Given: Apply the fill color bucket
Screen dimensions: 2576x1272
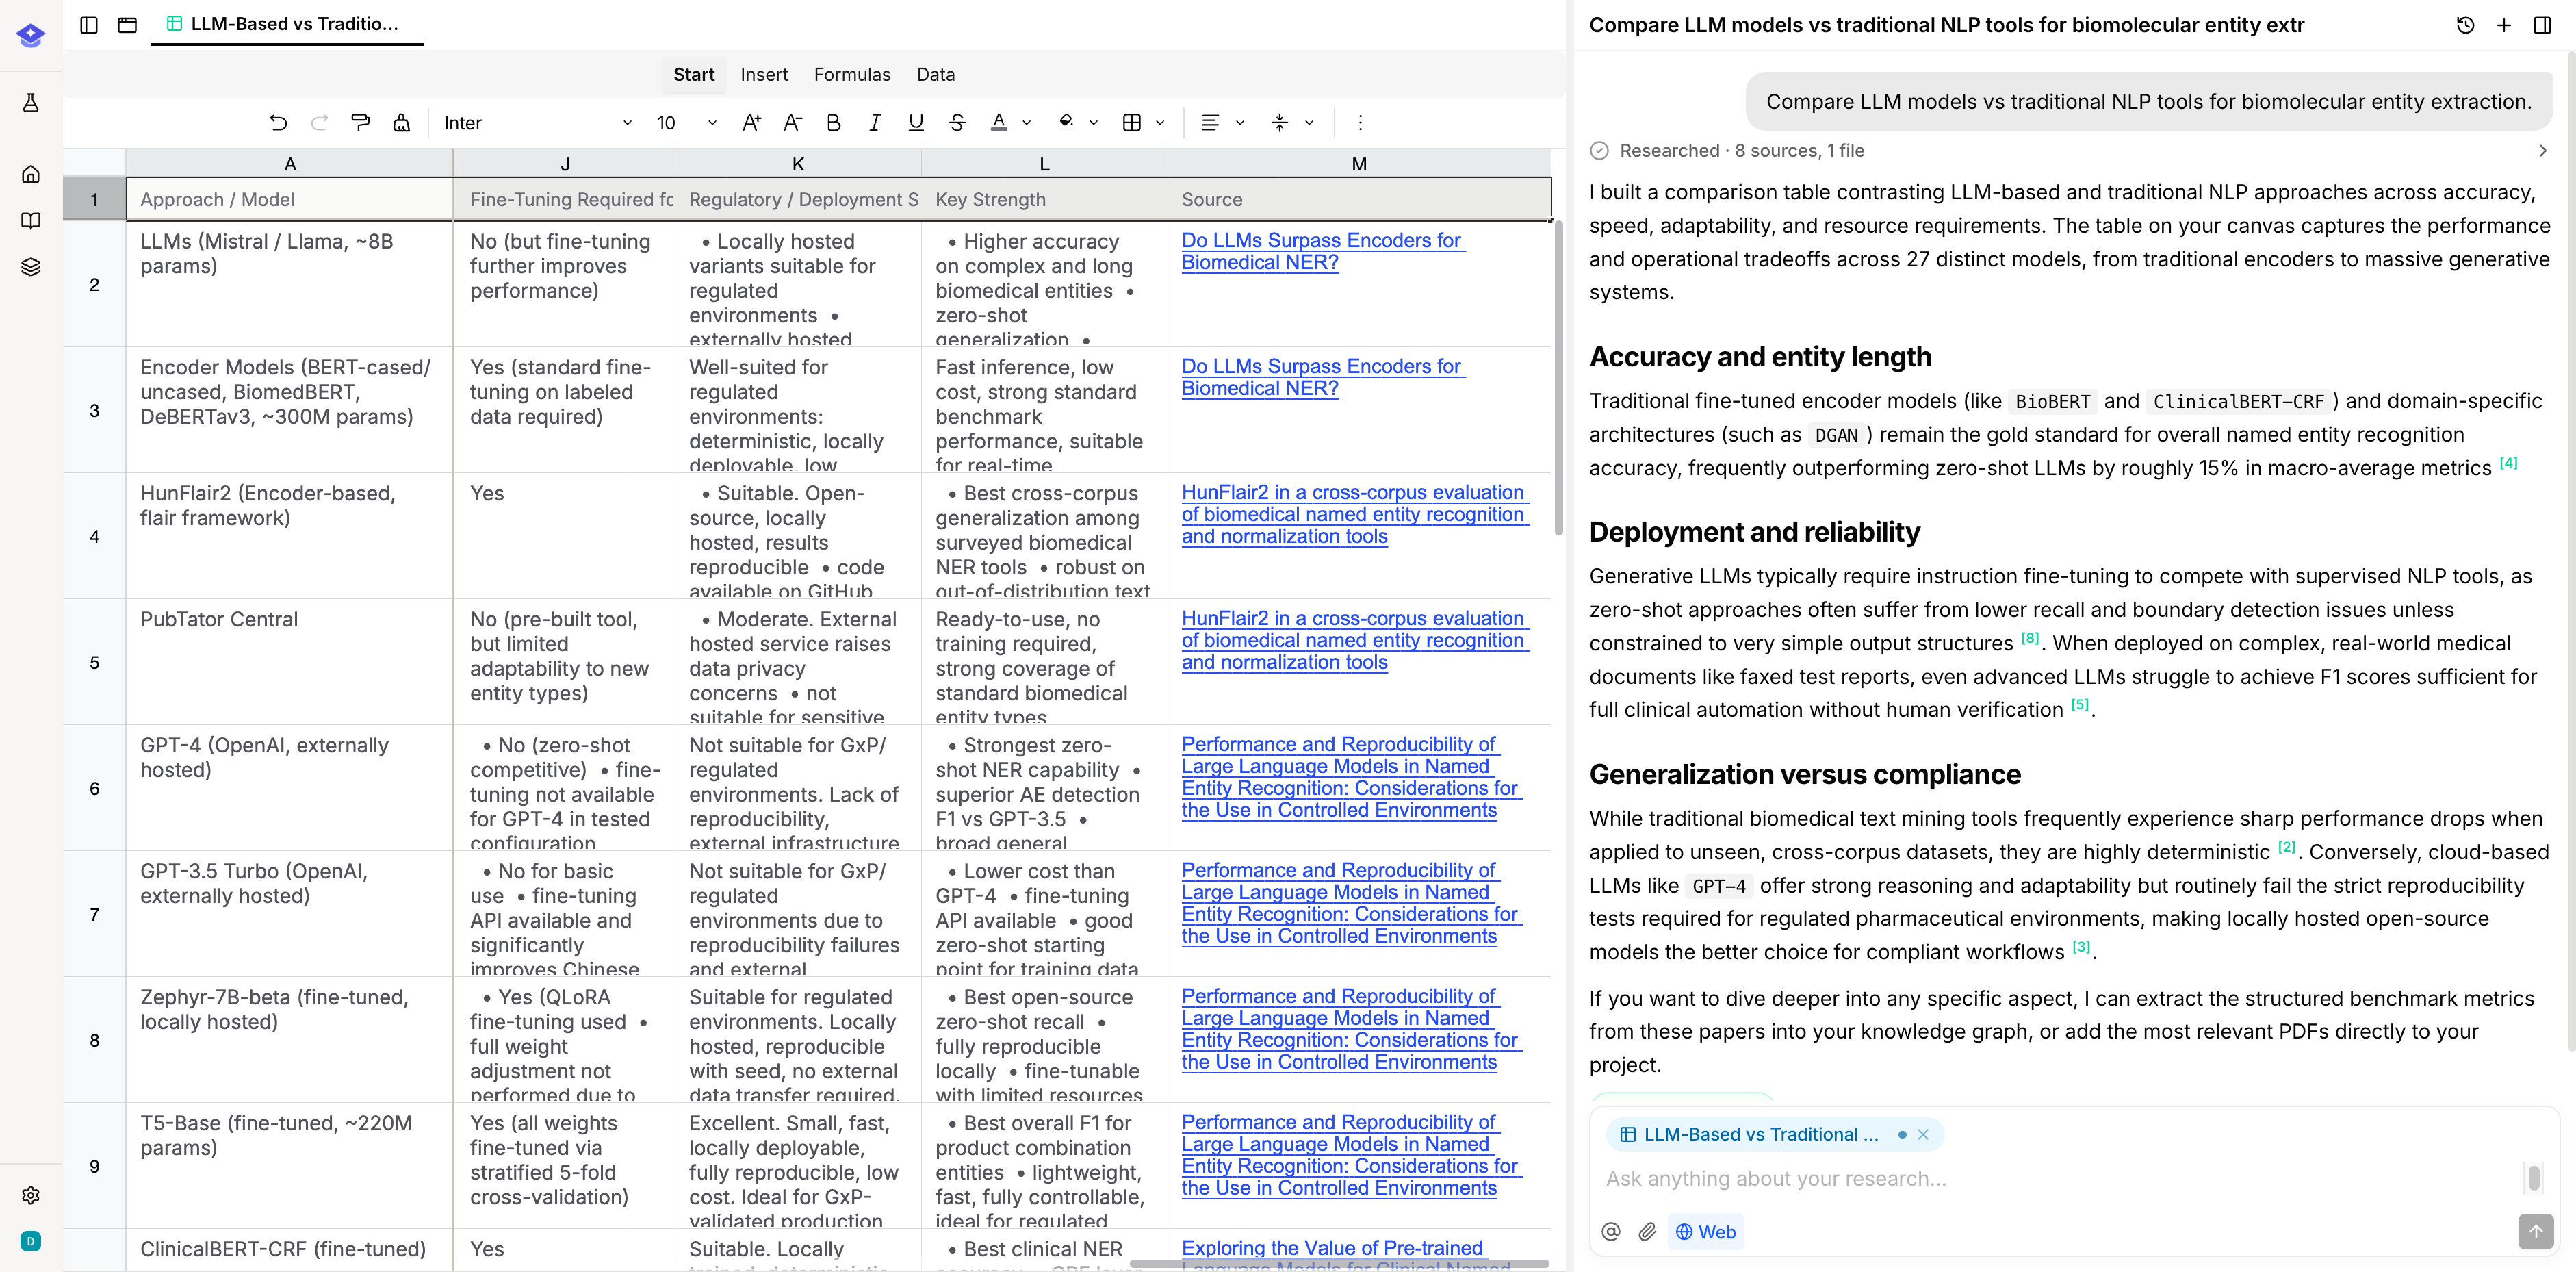Looking at the screenshot, I should [x=1066, y=123].
